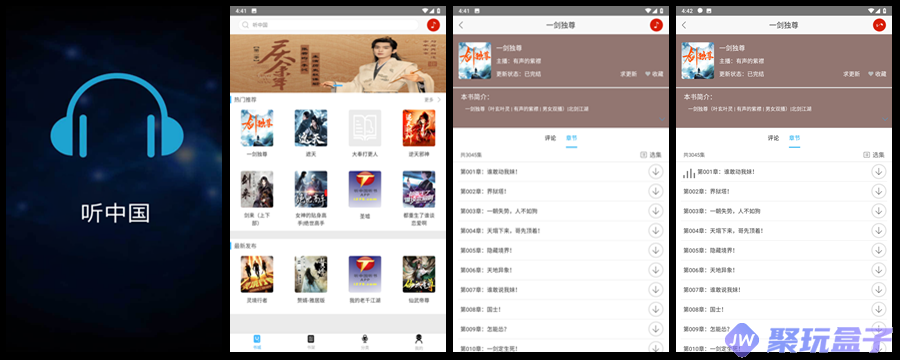
Task: Go back using the arrow on the 4:42 screen
Action: click(684, 25)
